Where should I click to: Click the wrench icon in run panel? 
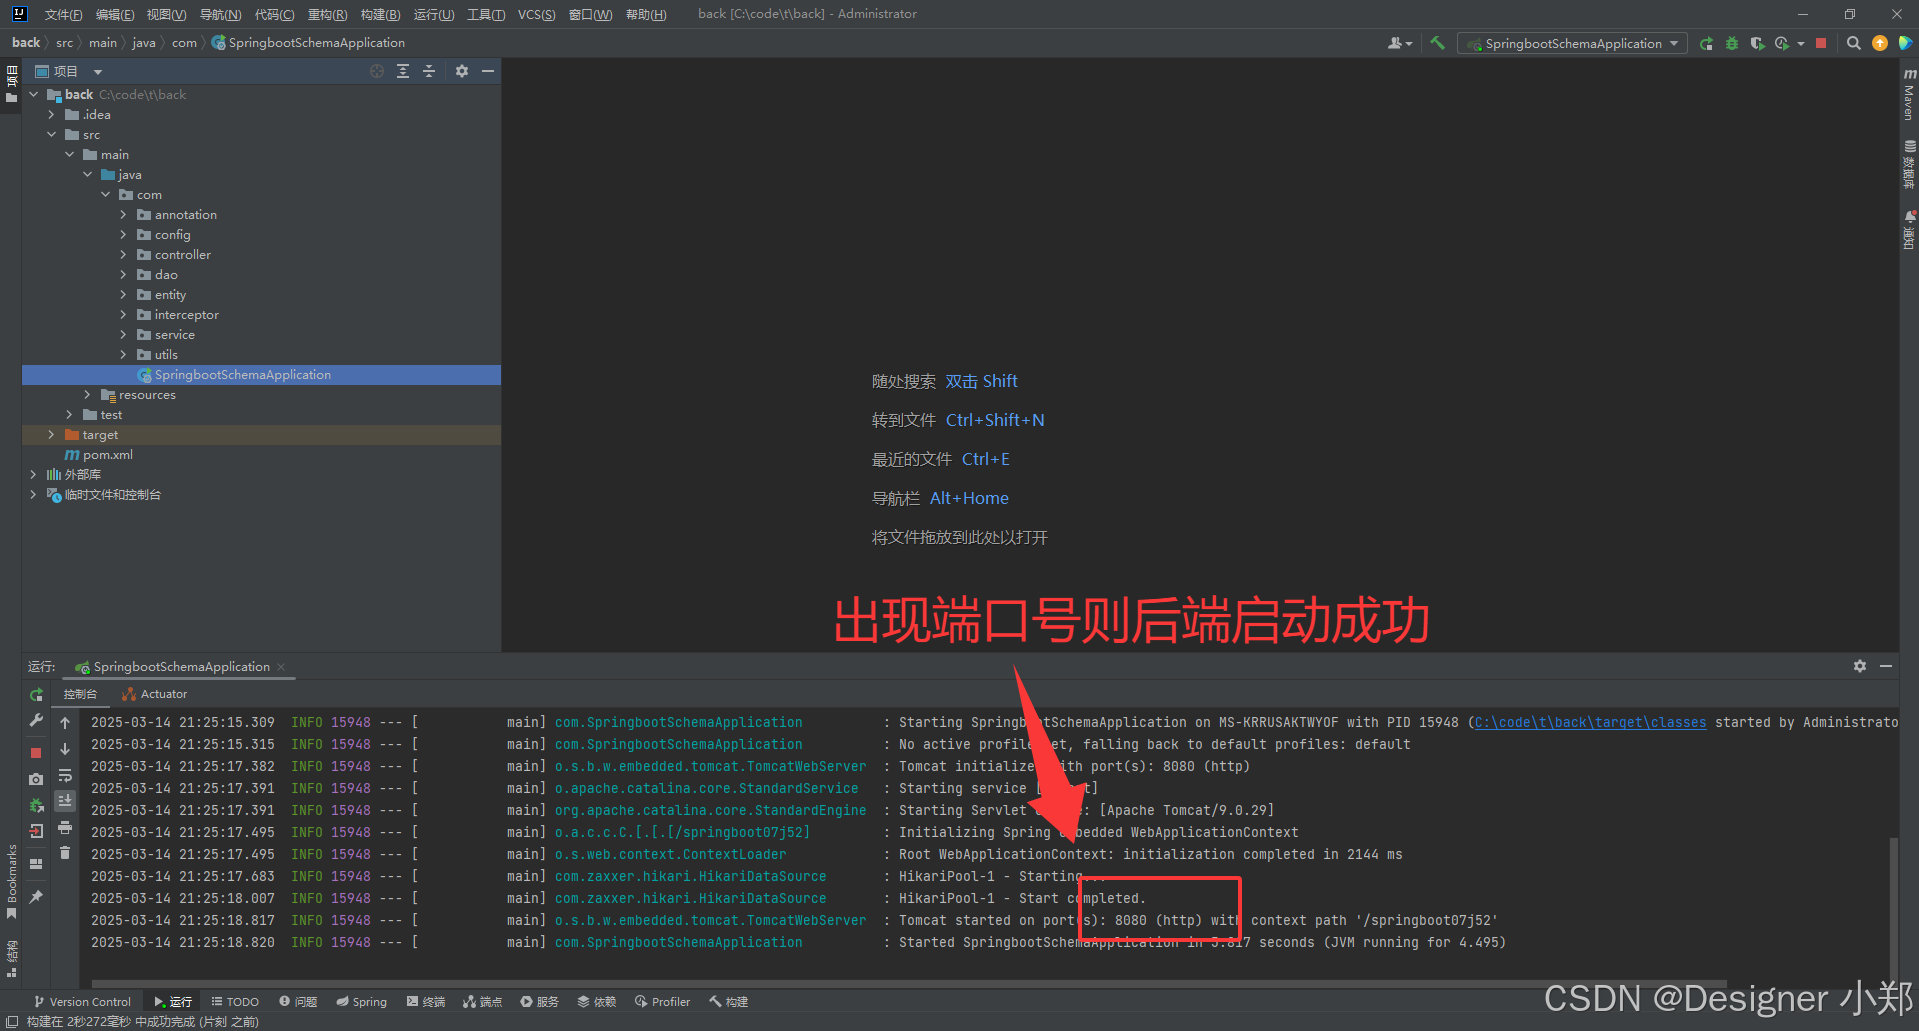coord(36,720)
